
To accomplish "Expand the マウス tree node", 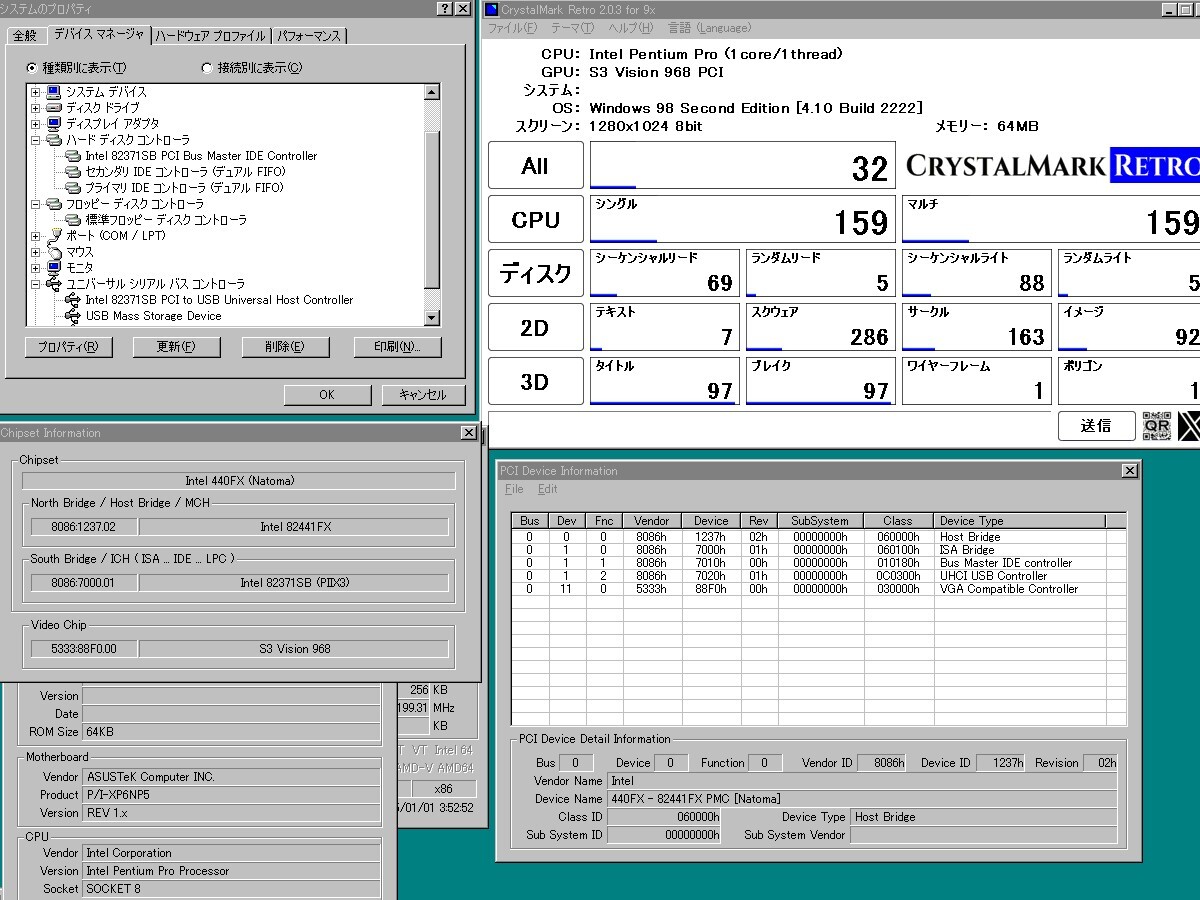I will [x=36, y=252].
